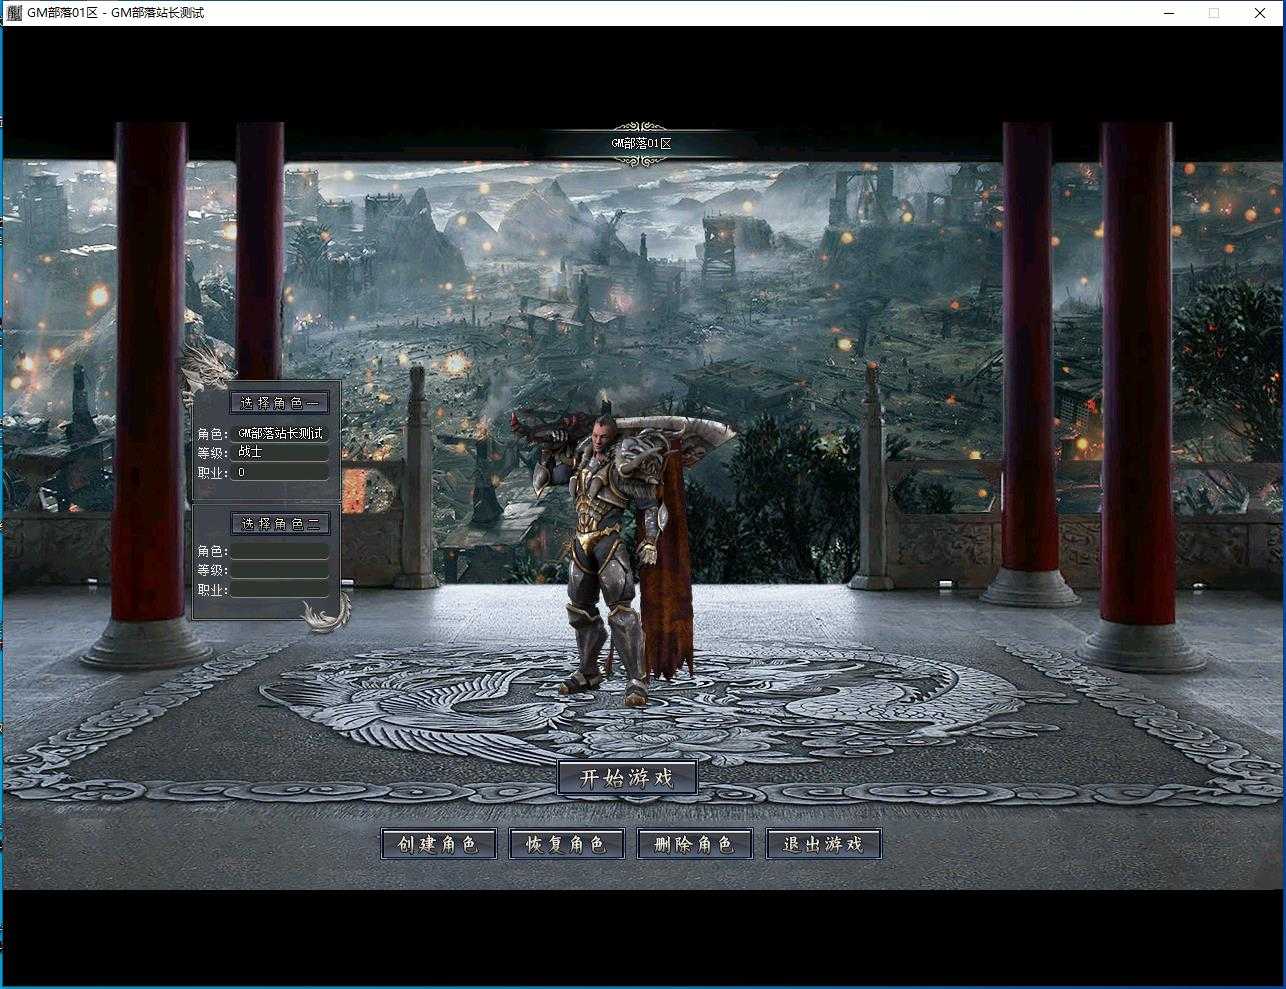Quit via the 退出游戏 button
Screen dimensions: 1286x989
(x=823, y=844)
